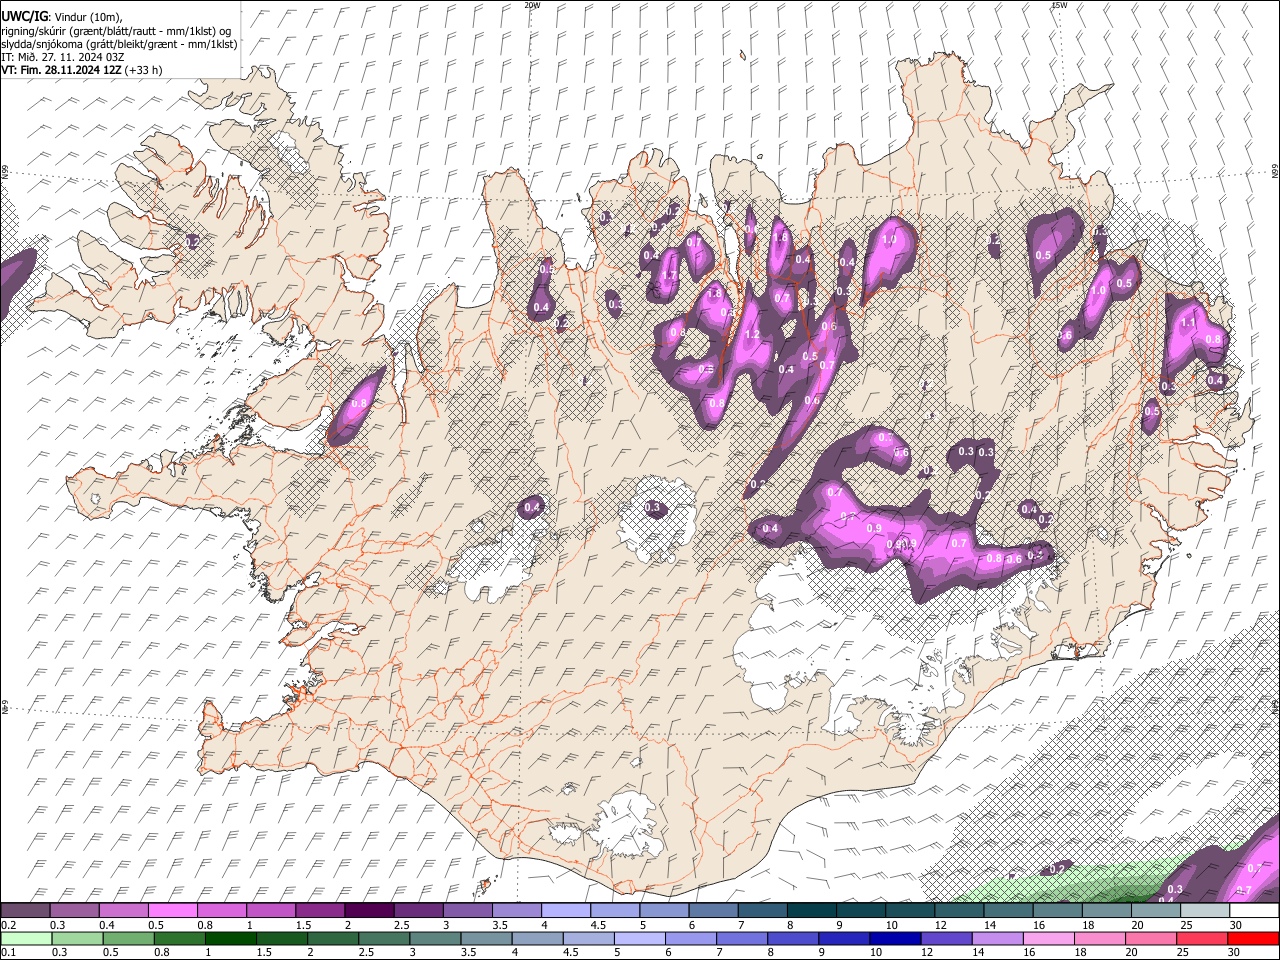Click the '0.2' label under the upper legend

pos(7,925)
